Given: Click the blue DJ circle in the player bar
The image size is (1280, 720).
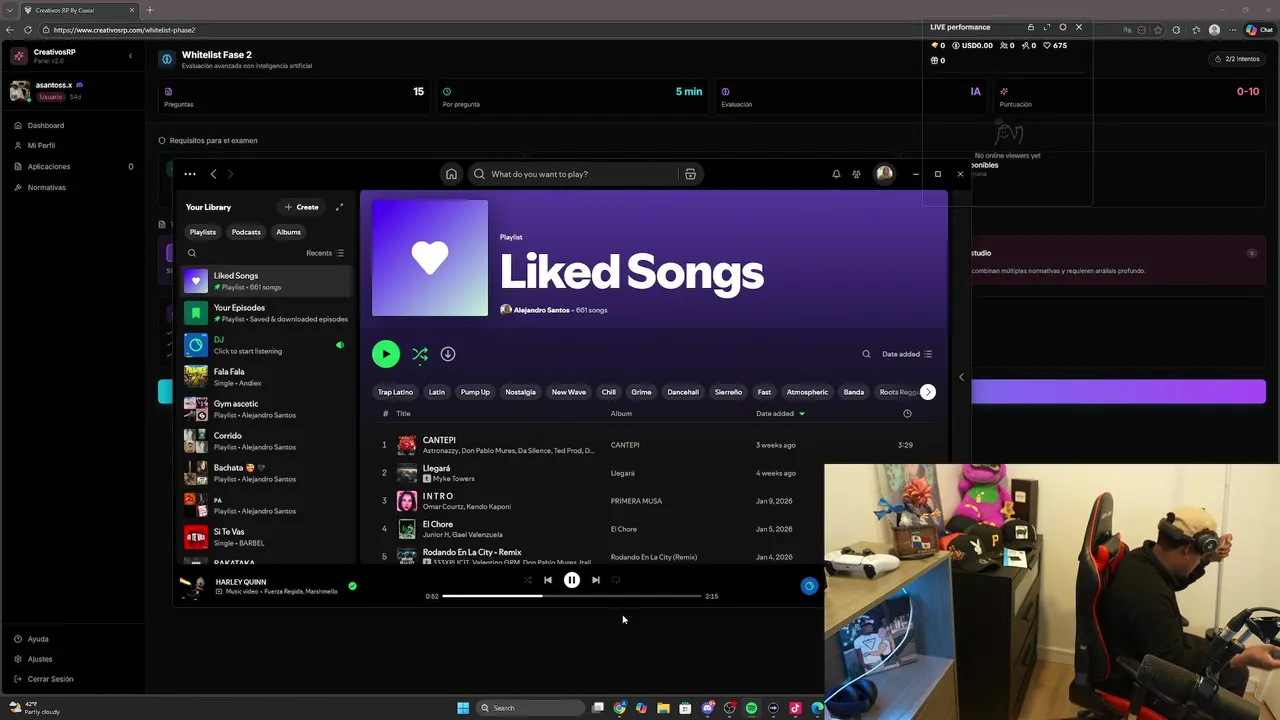Looking at the screenshot, I should pyautogui.click(x=810, y=586).
